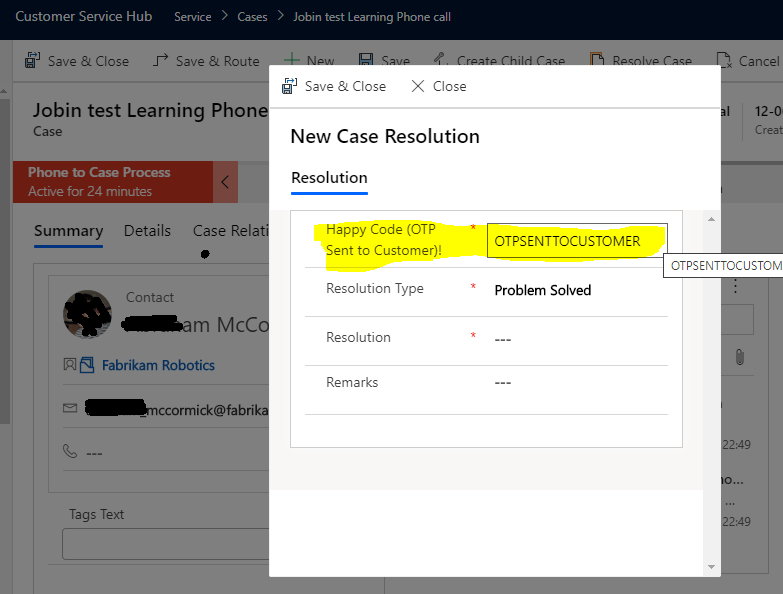Collapse the Phone to Case Process chevron
Screen dimensions: 783x594
(x=225, y=182)
